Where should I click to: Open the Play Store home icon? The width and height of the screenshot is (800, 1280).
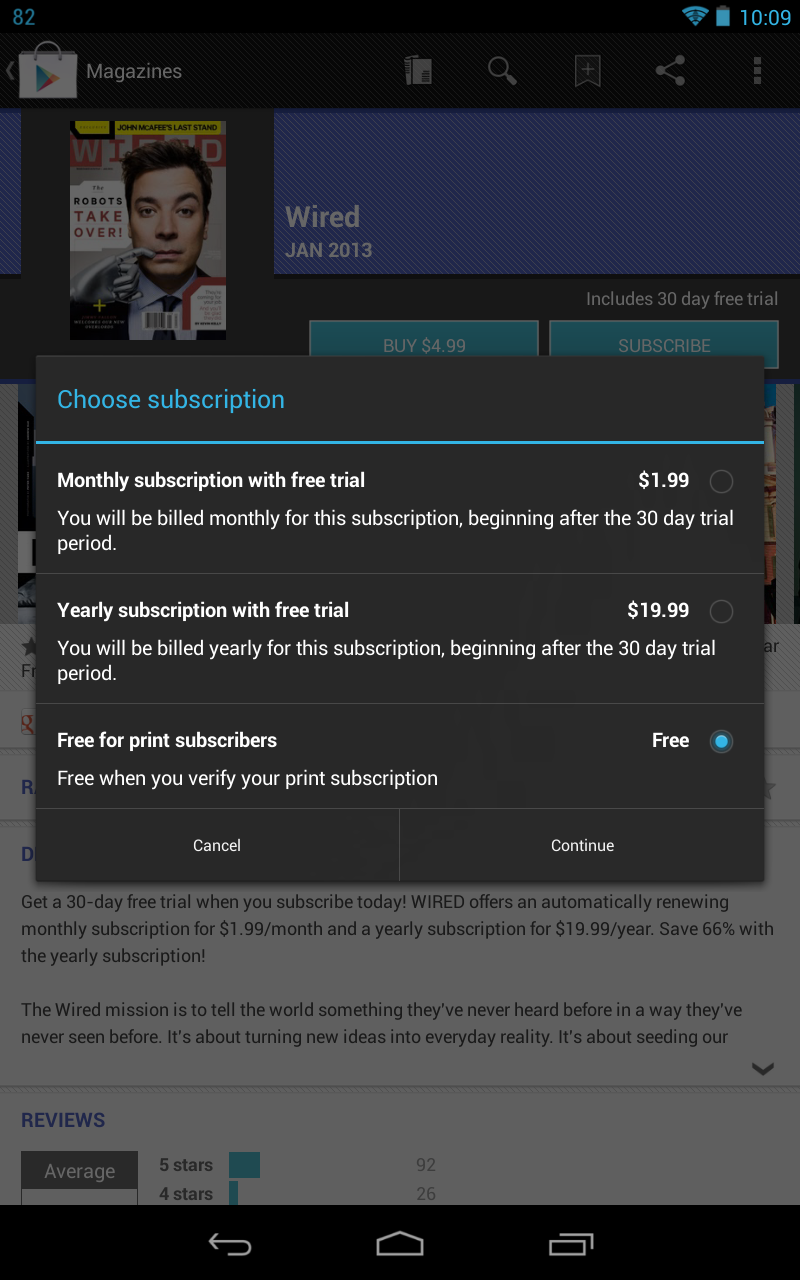47,70
